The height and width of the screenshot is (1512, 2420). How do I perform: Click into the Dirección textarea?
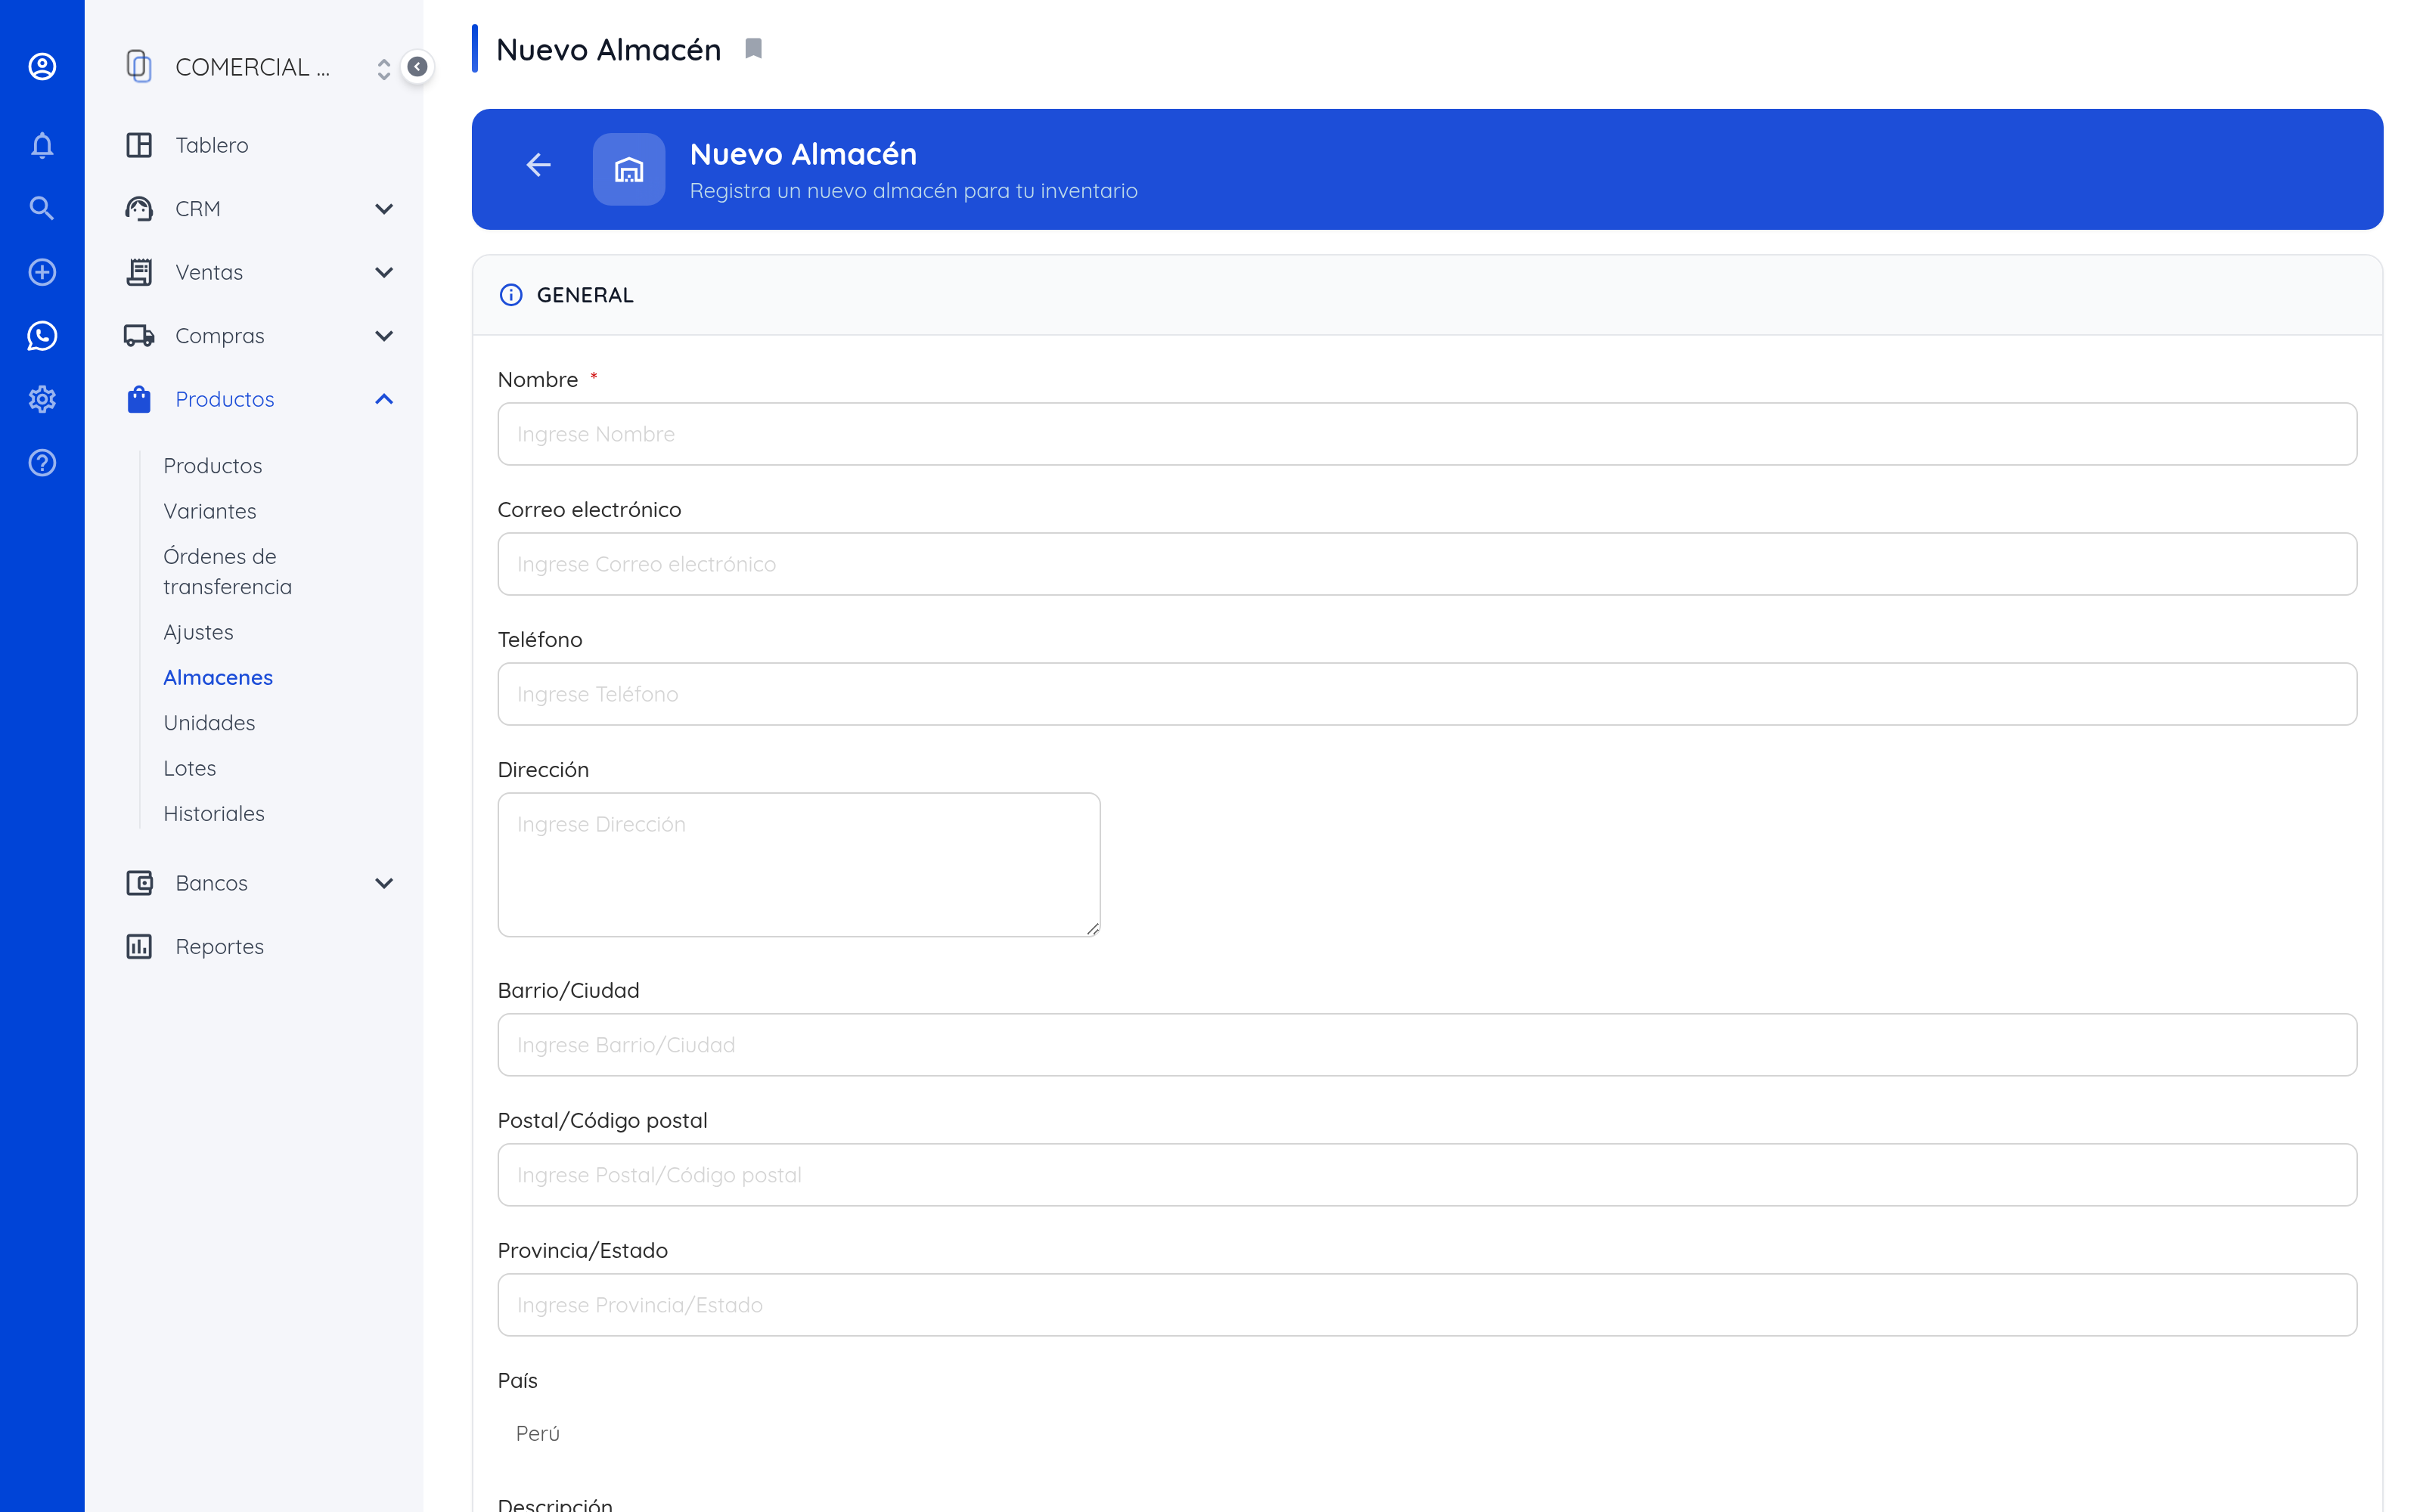799,865
